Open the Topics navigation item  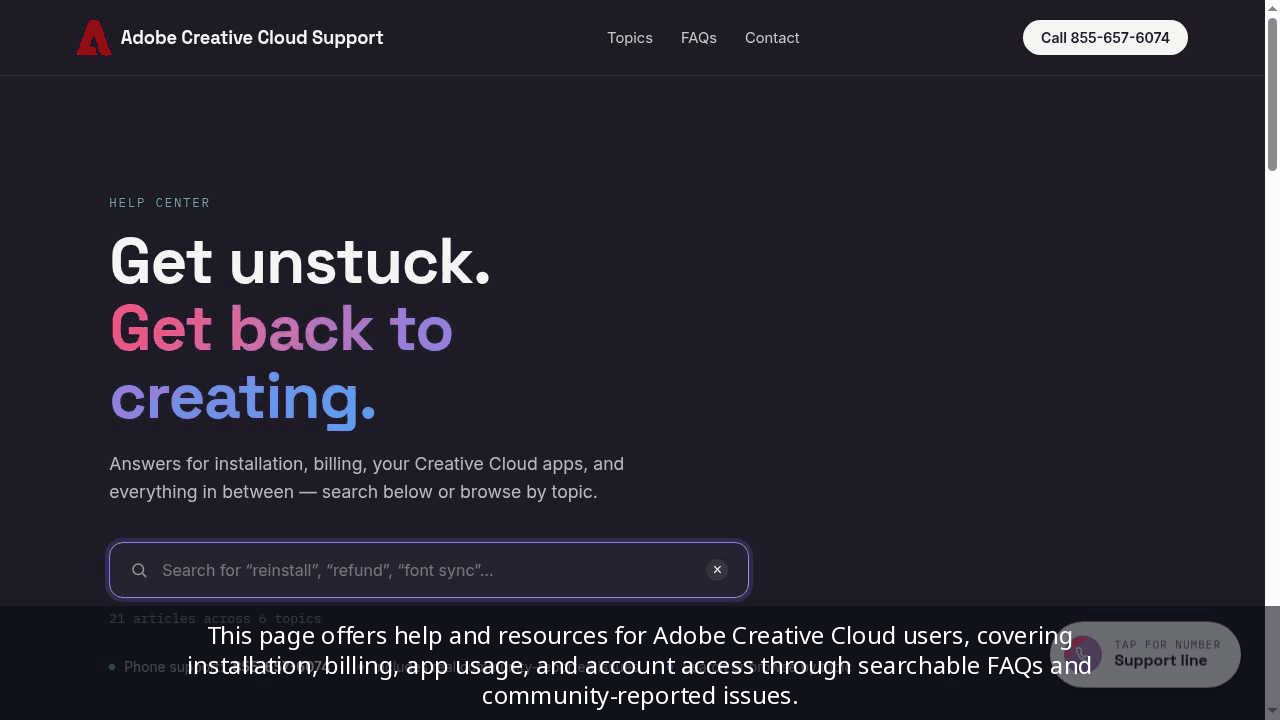click(630, 38)
